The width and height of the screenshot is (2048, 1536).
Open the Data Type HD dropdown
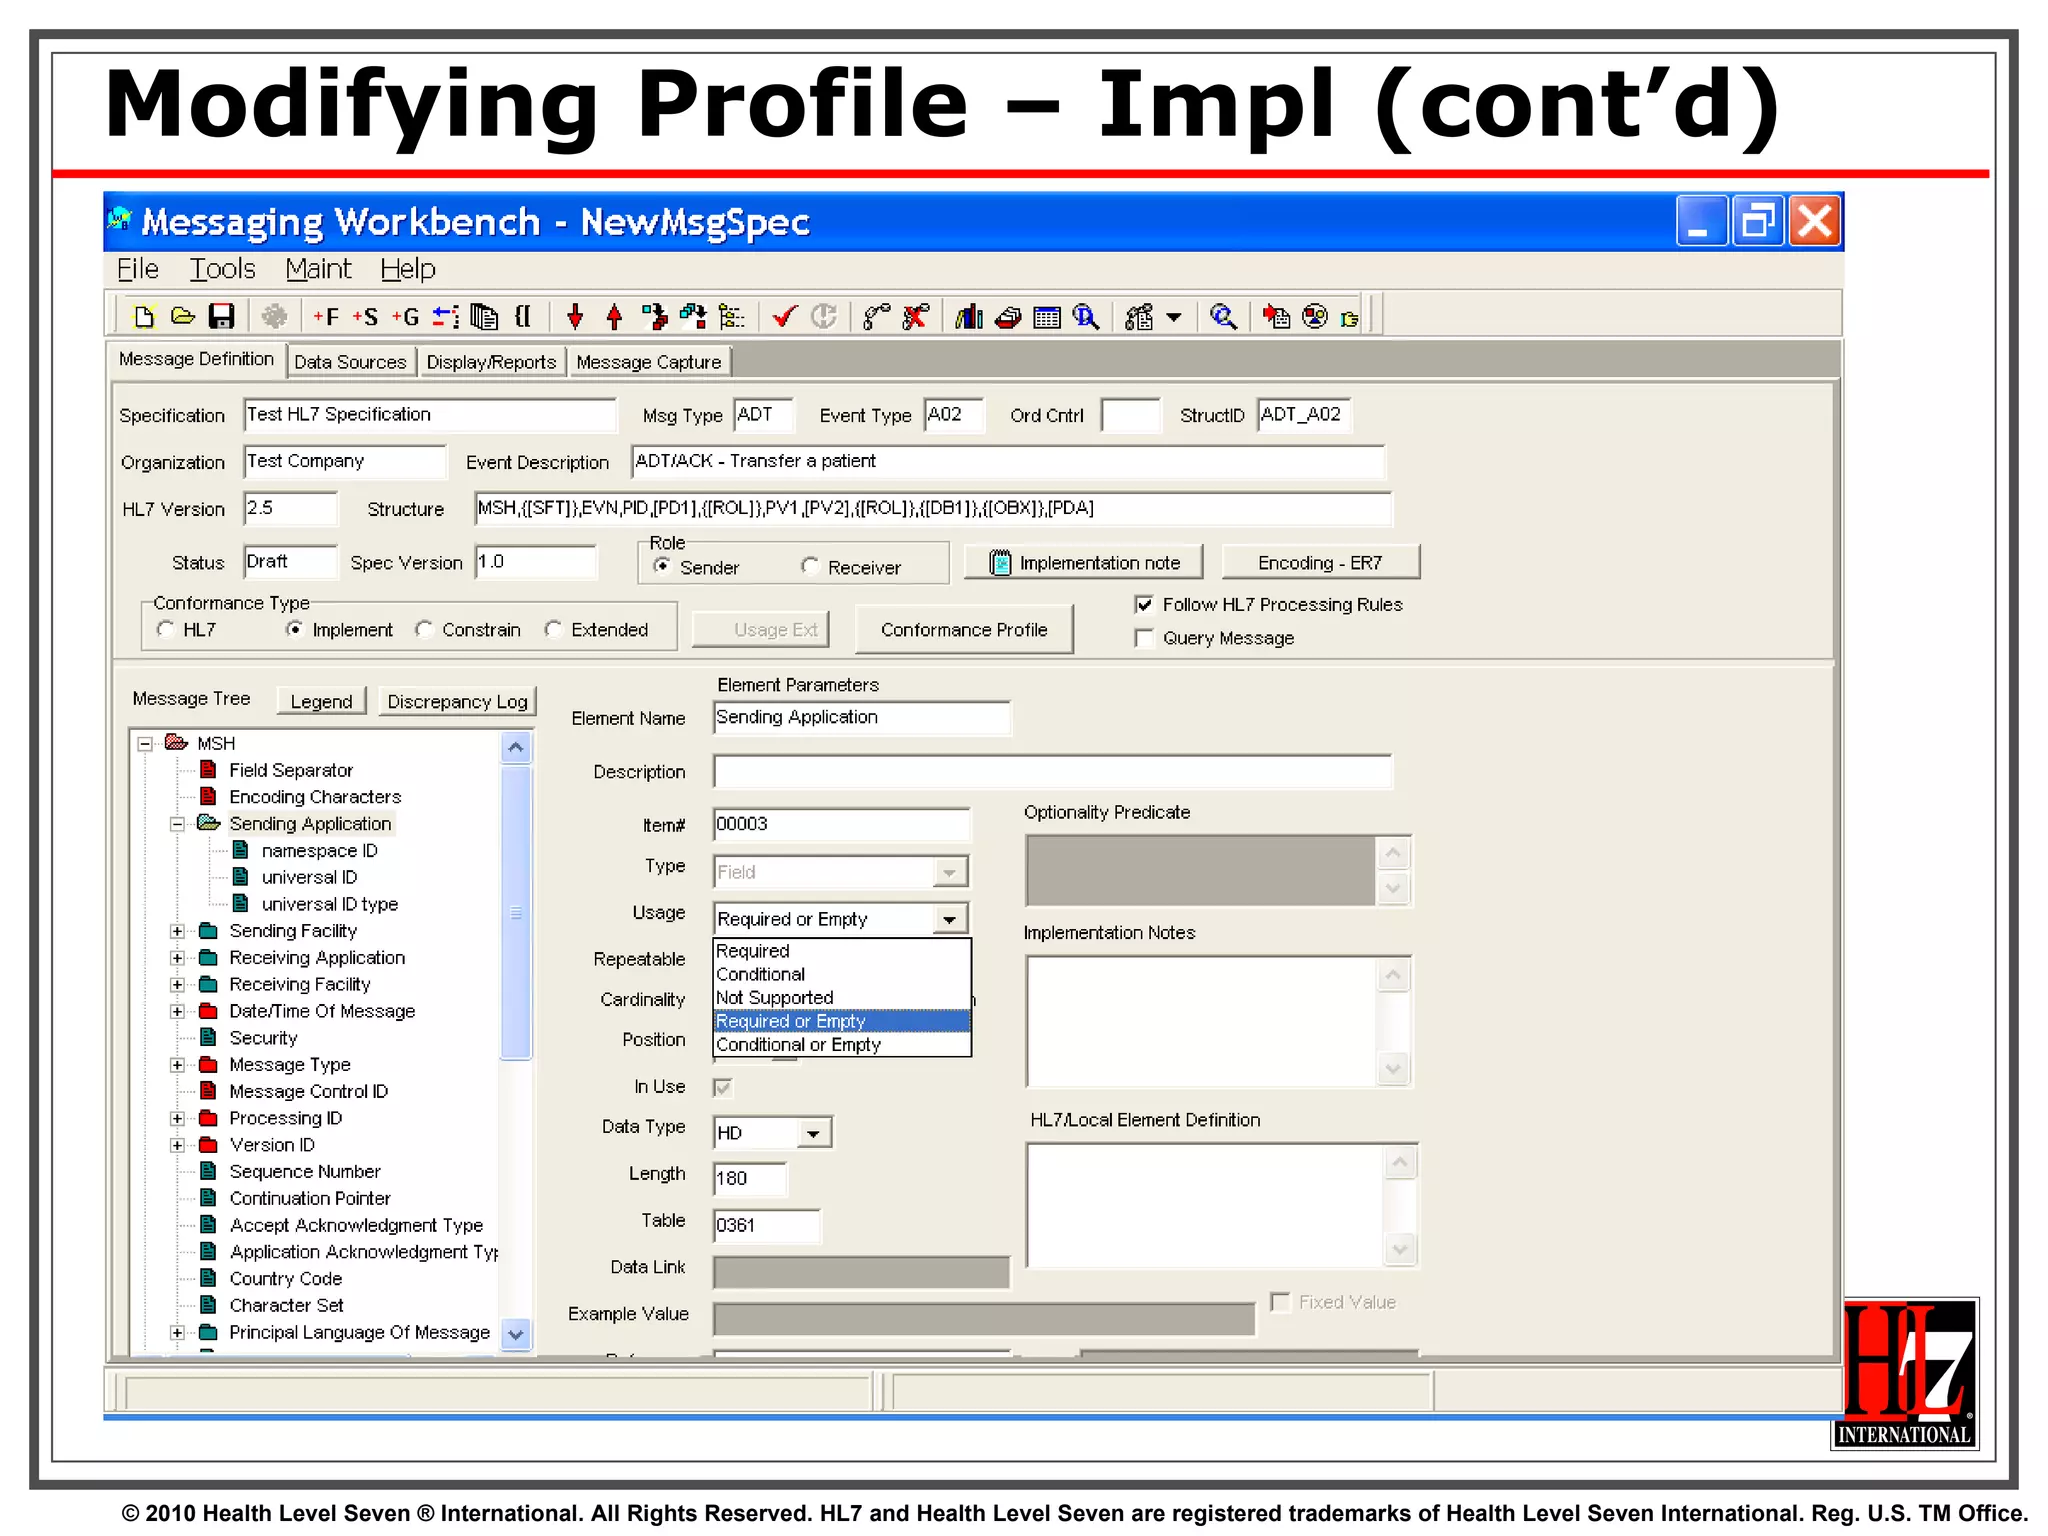[x=814, y=1133]
